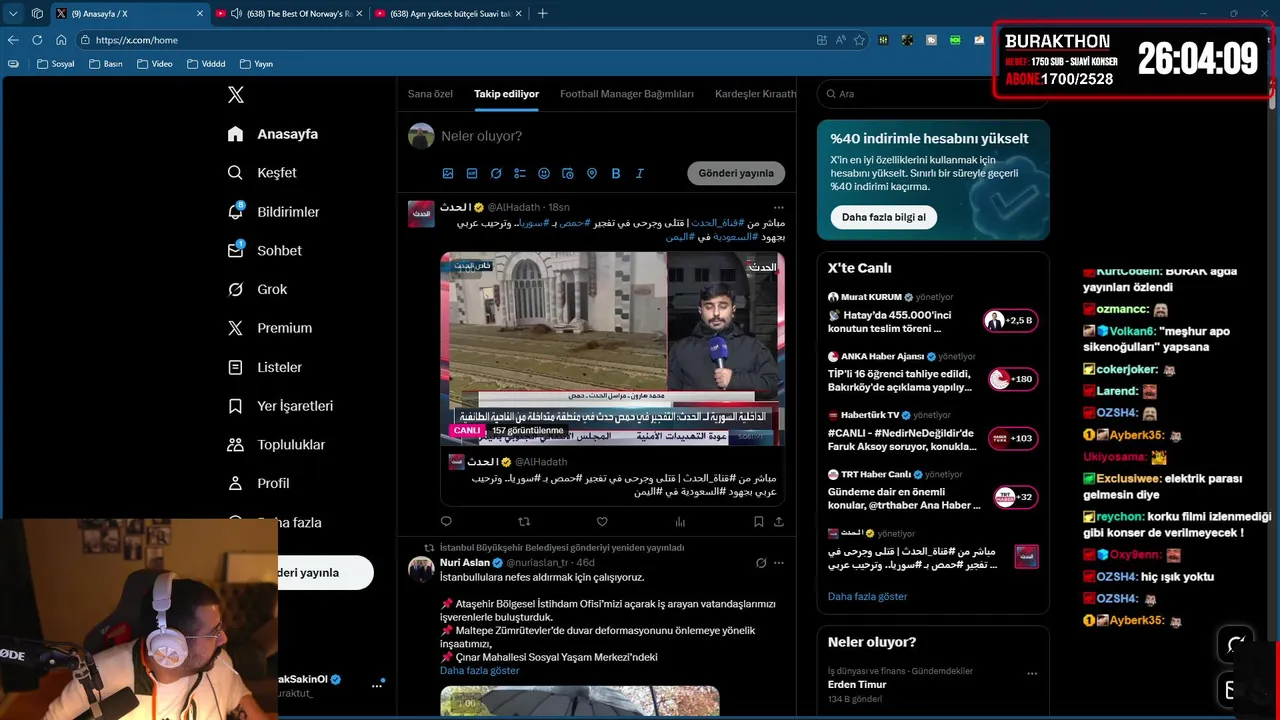Click the Ara search box
1280x720 pixels.
coord(932,94)
